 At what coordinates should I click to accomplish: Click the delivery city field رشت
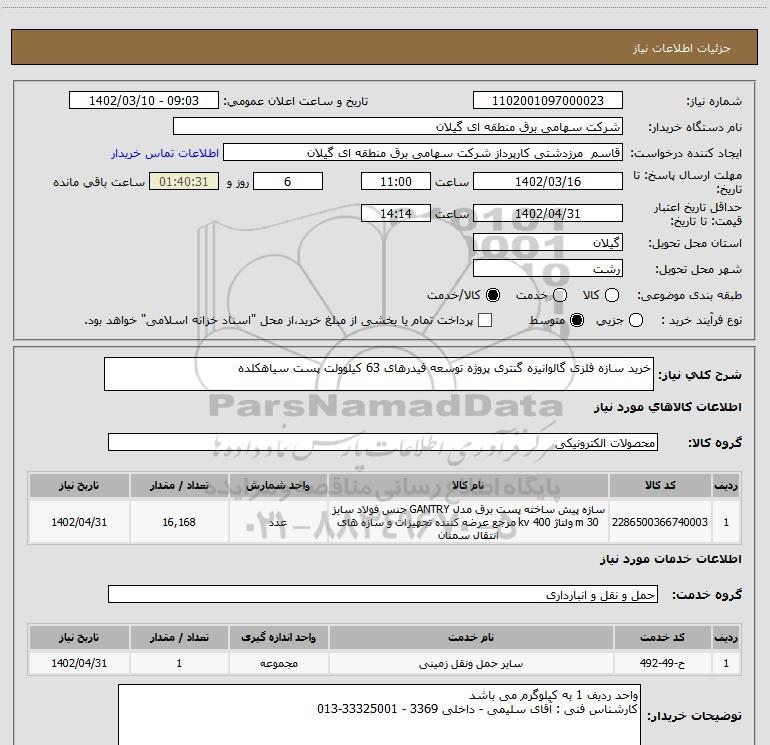pyautogui.click(x=548, y=268)
